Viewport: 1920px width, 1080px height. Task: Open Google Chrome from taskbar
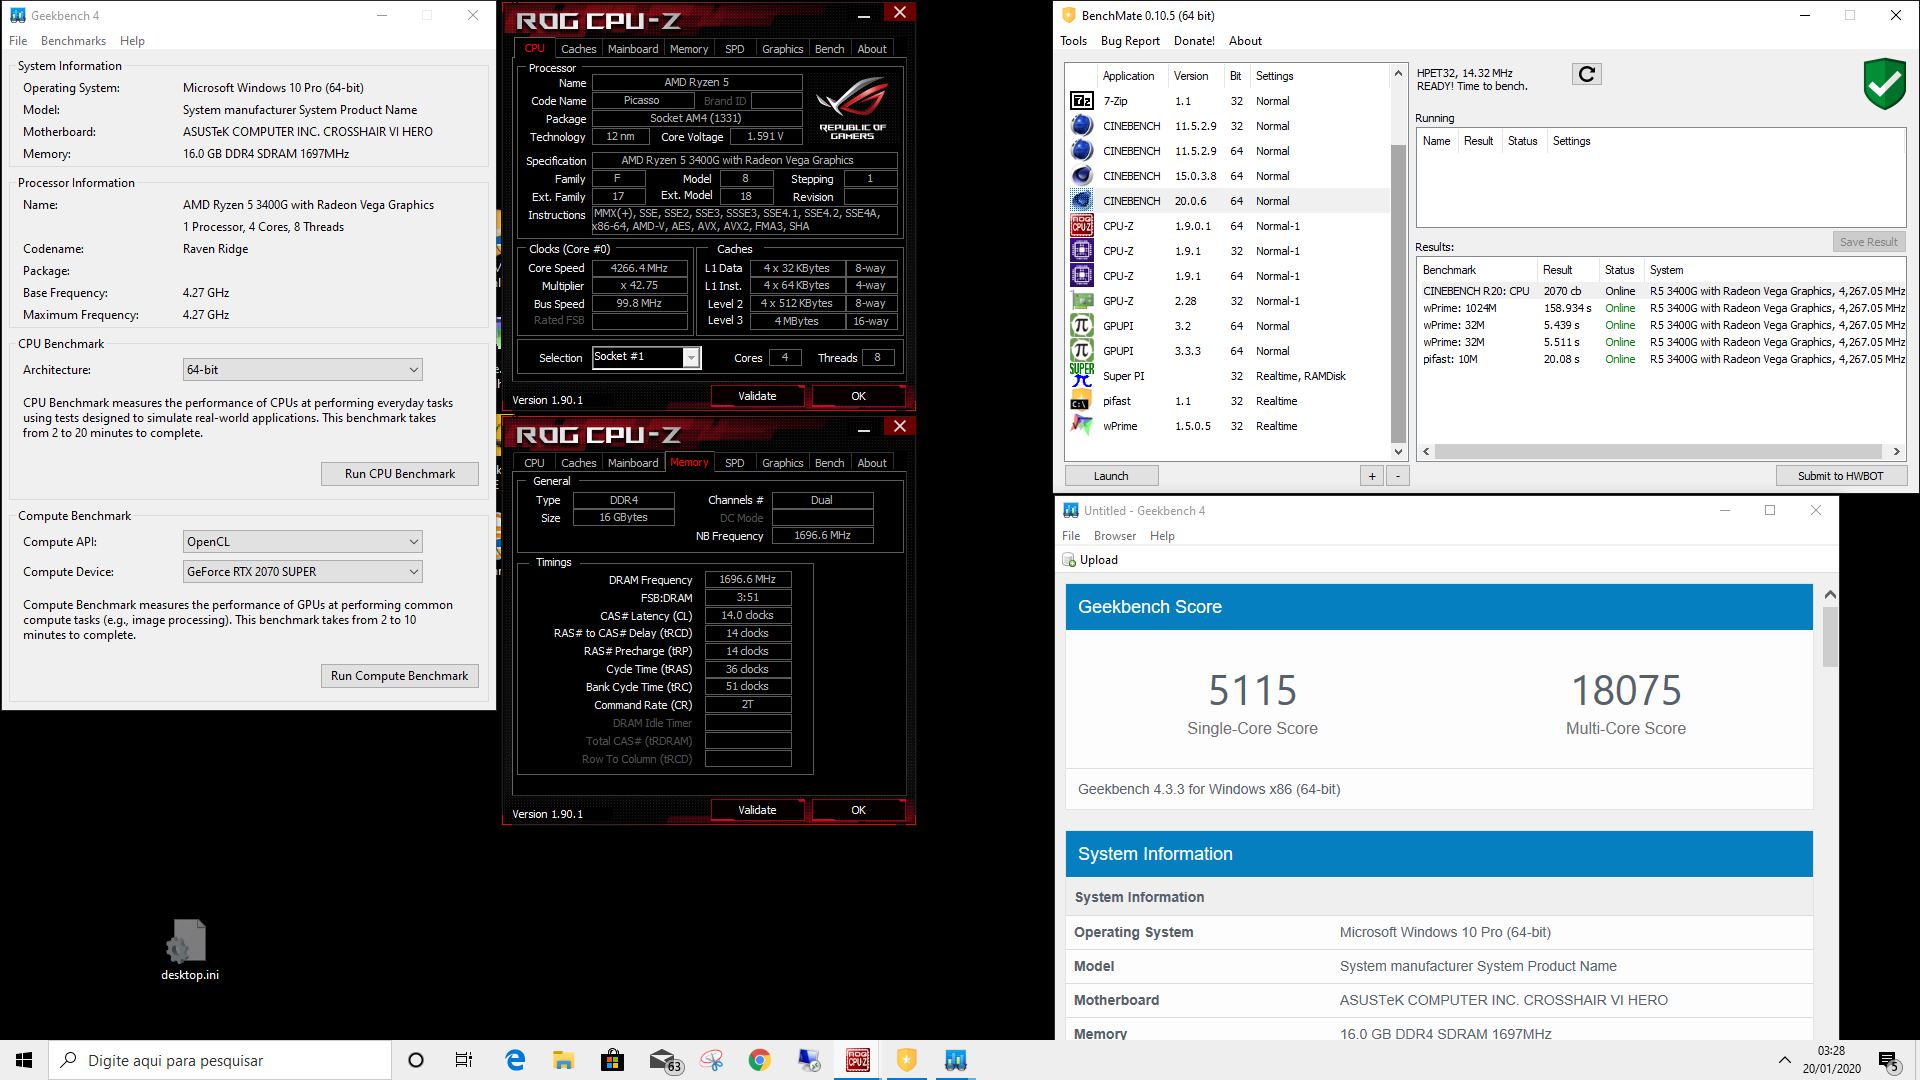759,1060
